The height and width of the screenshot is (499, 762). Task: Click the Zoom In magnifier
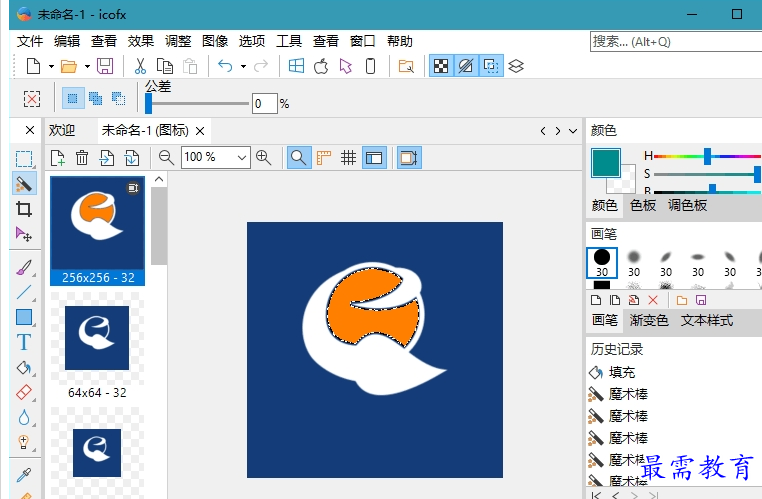264,157
